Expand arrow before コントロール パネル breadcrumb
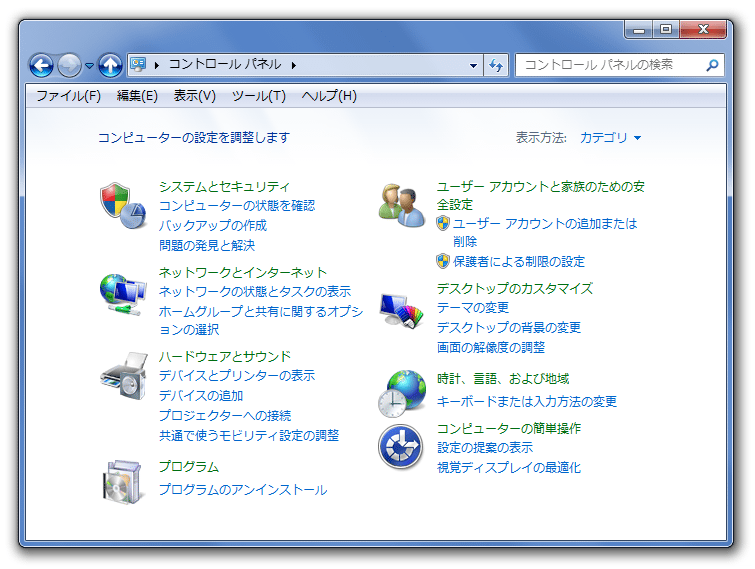 coord(156,65)
